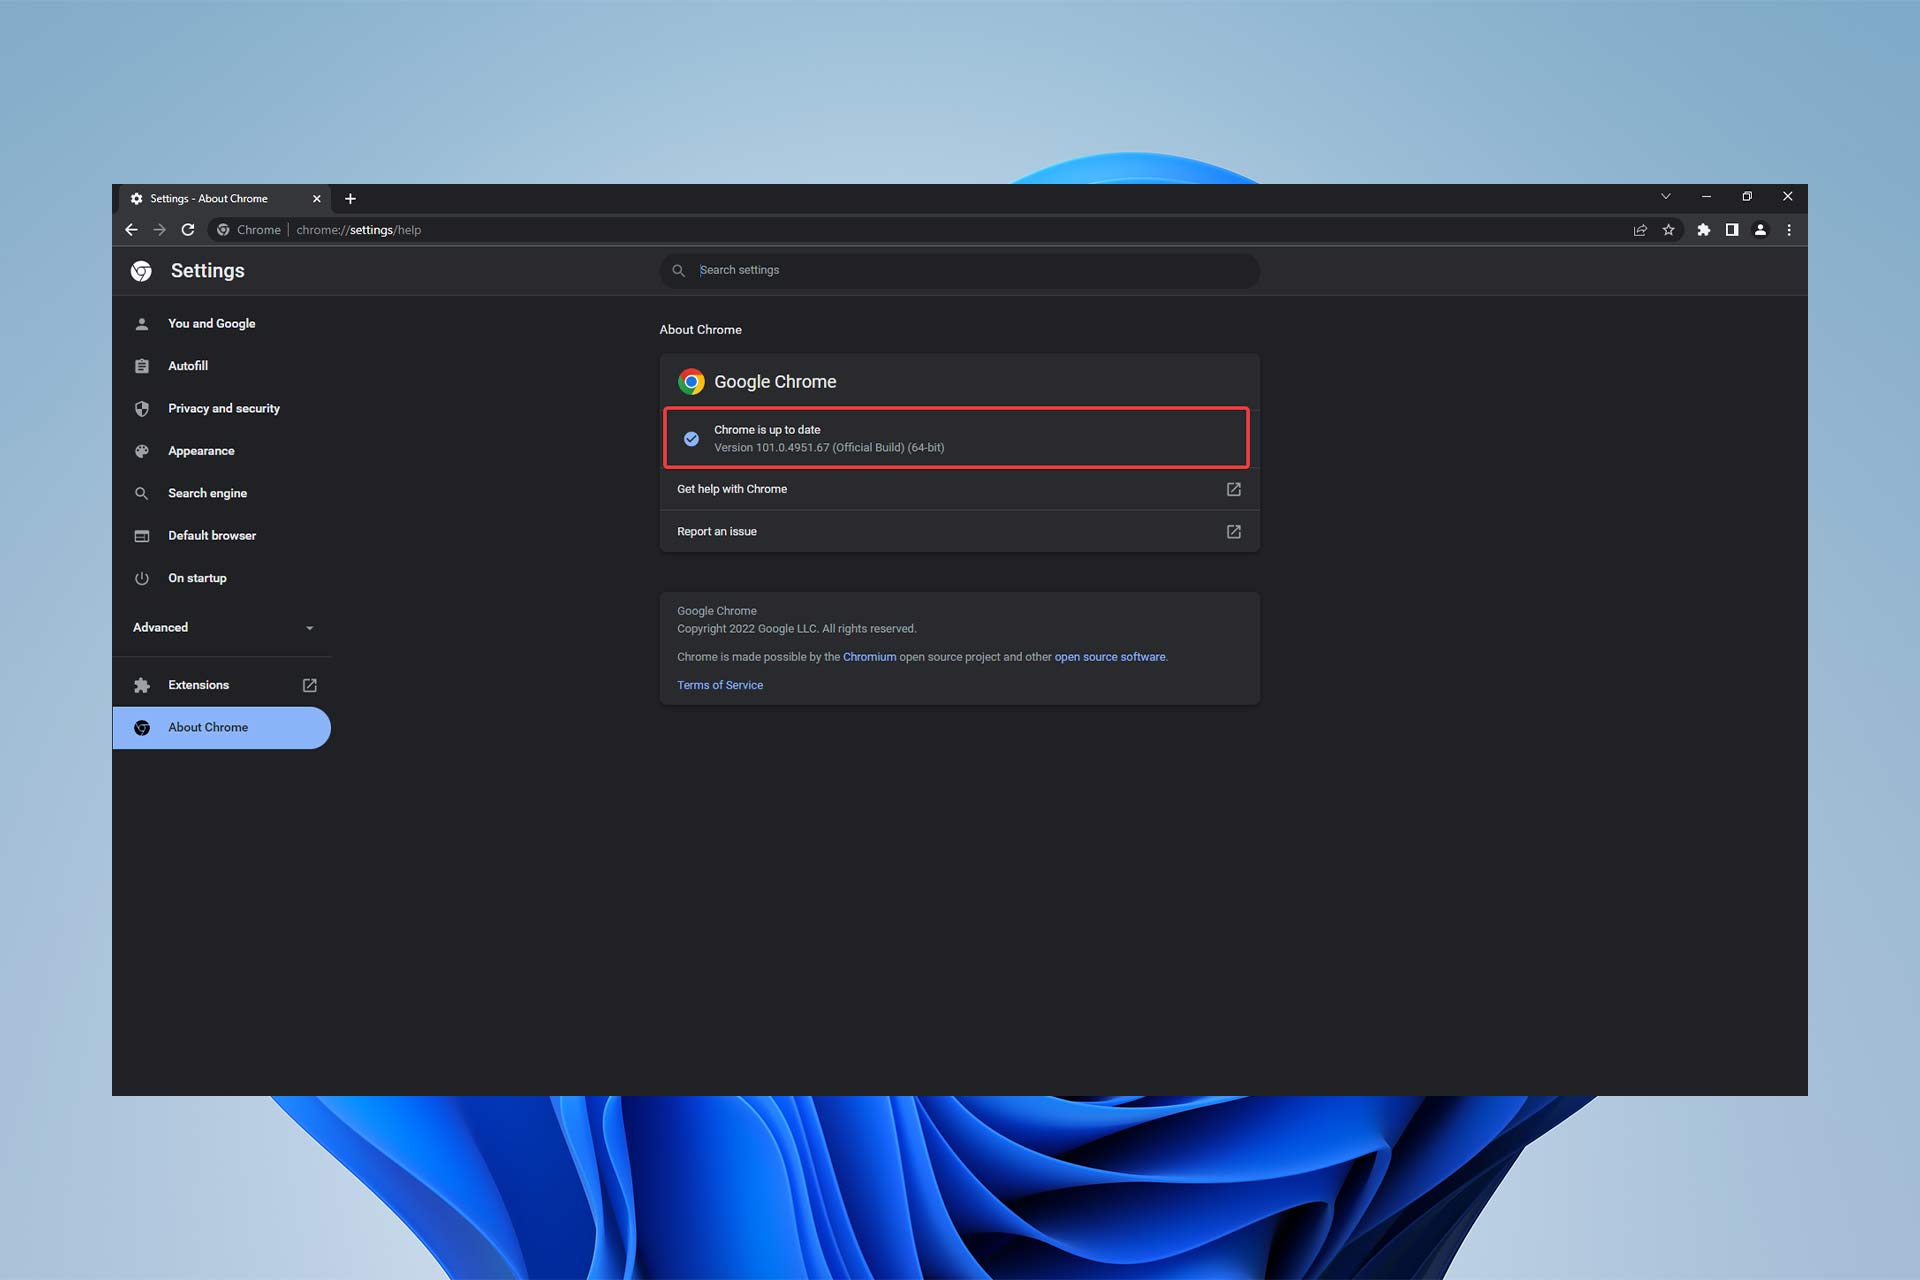
Task: Click the magnifier icon in Search settings
Action: [678, 271]
